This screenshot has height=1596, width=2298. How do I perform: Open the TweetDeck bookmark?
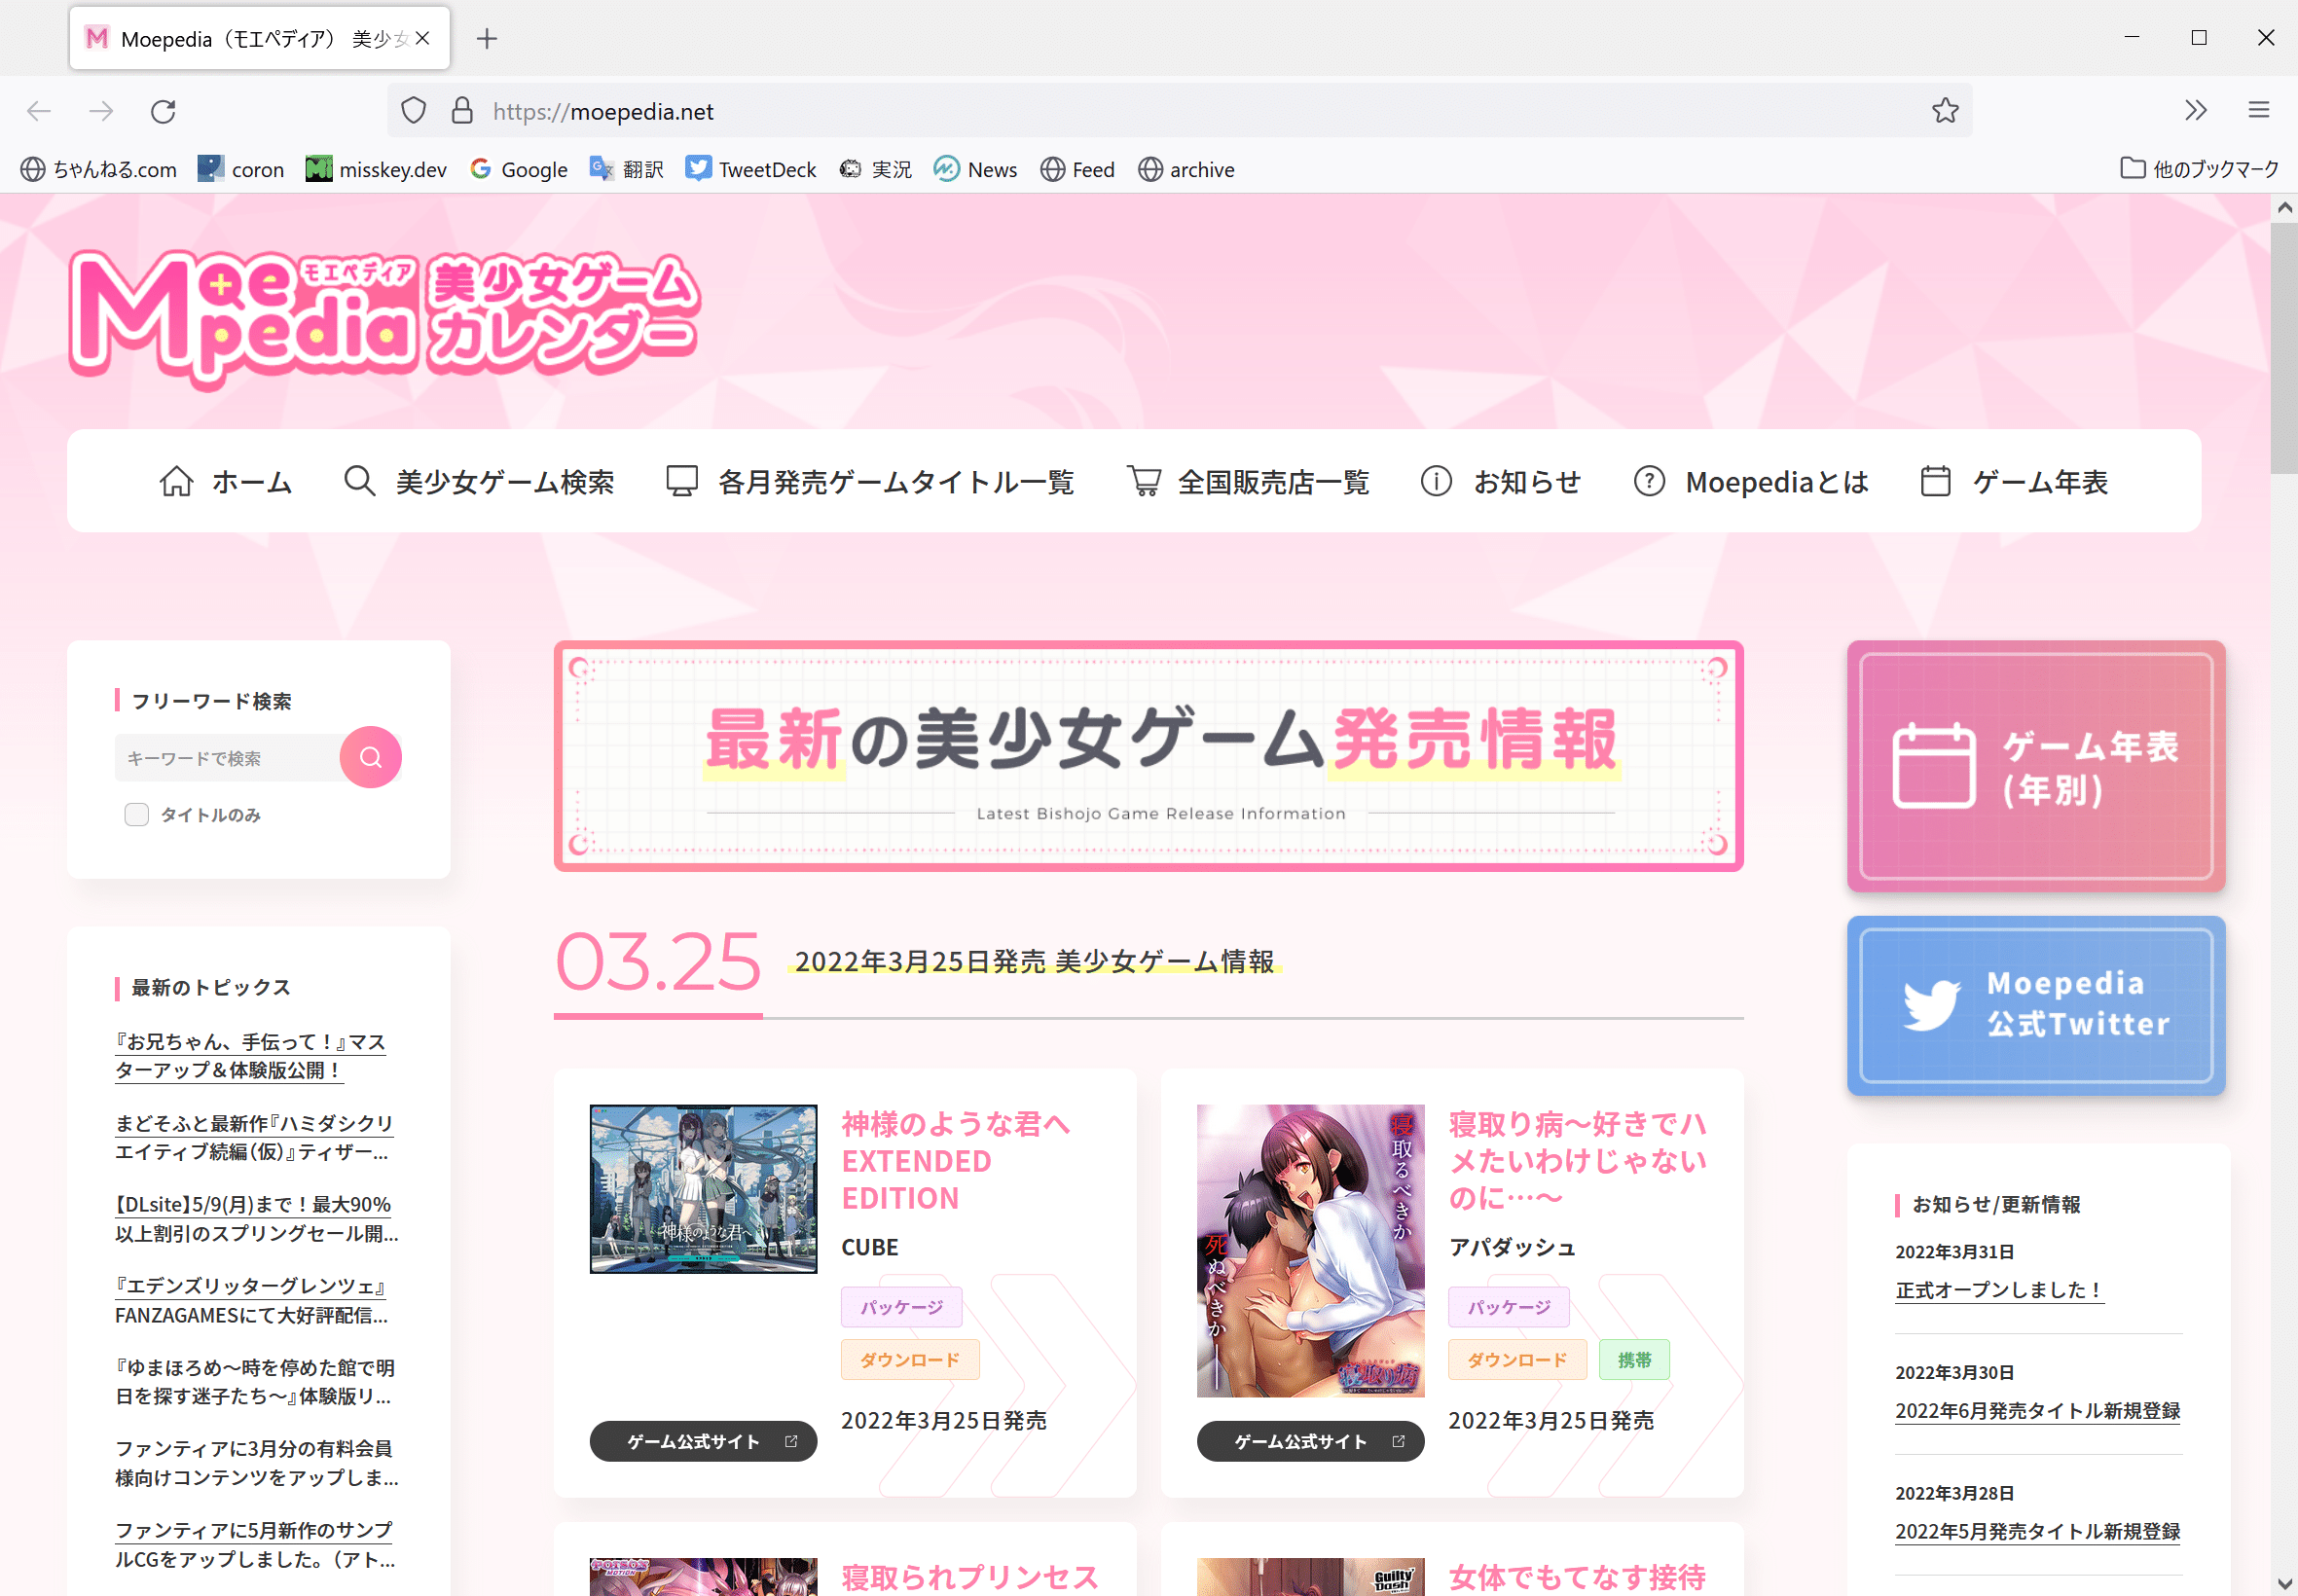pyautogui.click(x=751, y=170)
